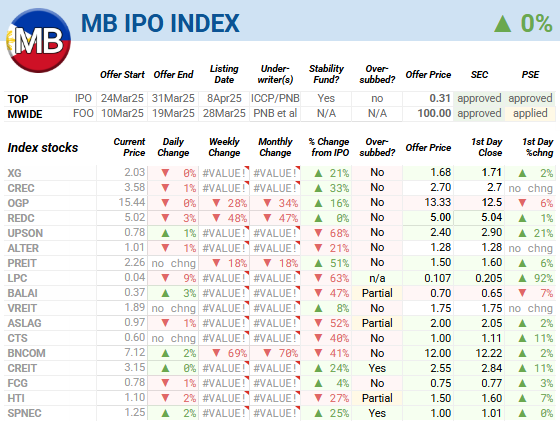Click the ICCP/PNB underwriter cell
This screenshot has height=429, width=560.
click(275, 98)
